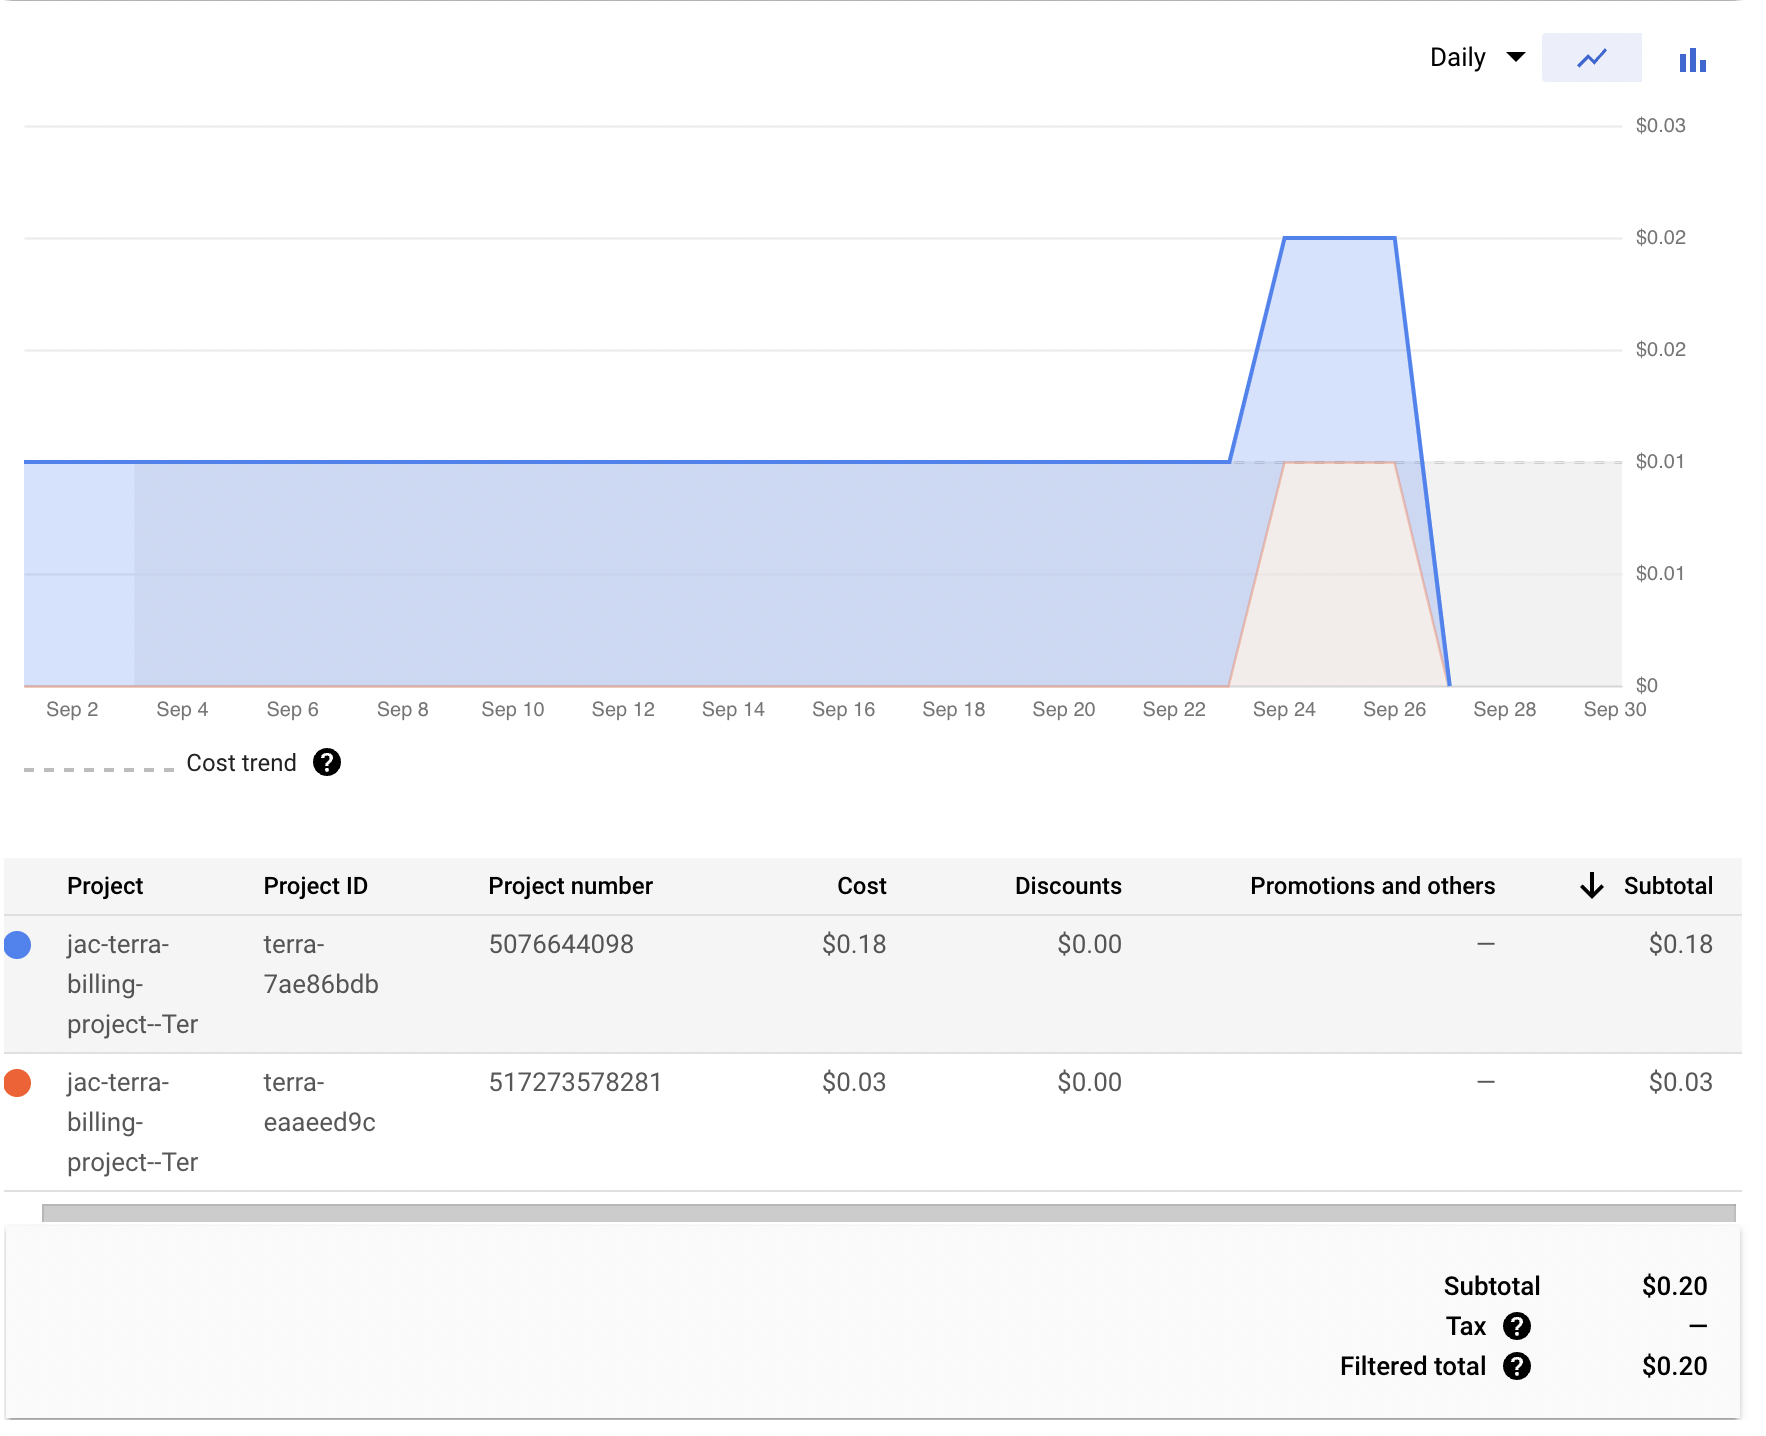Click orange swatch for terra-eaaeed9c project
The height and width of the screenshot is (1436, 1766).
point(18,1083)
